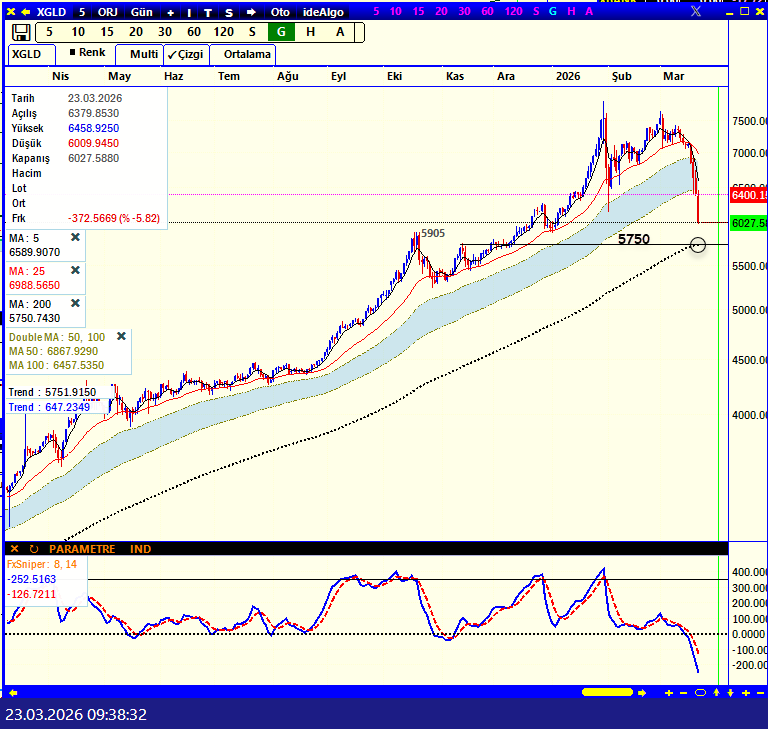Open the IND menu

141,549
